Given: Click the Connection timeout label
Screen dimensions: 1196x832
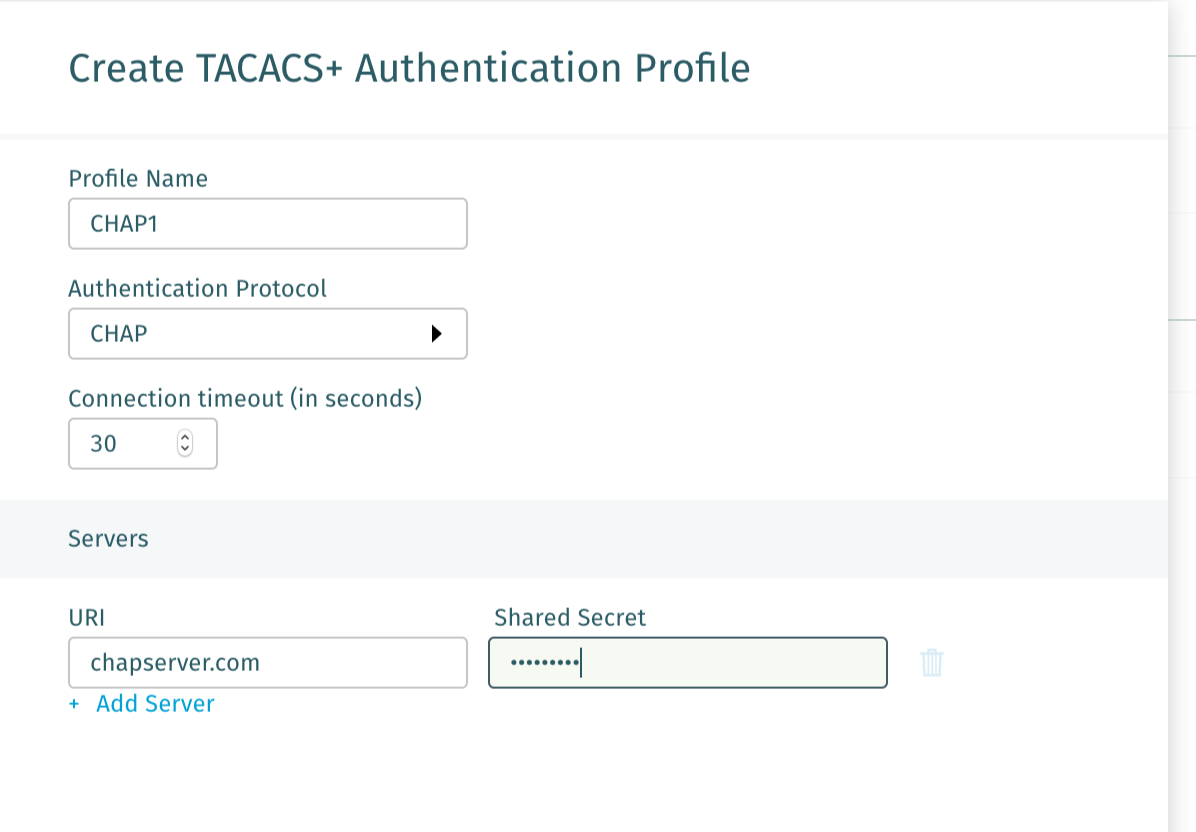Looking at the screenshot, I should (245, 398).
